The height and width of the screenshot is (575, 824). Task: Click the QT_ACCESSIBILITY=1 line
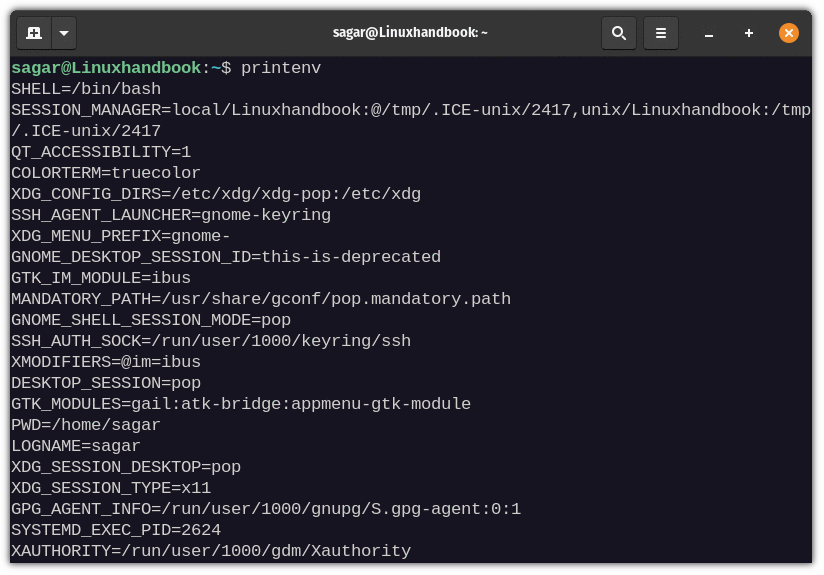click(x=101, y=152)
